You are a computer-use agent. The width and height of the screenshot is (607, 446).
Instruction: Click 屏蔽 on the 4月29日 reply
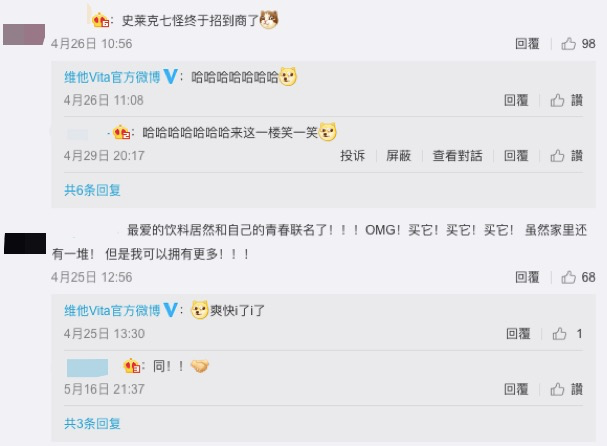(398, 156)
